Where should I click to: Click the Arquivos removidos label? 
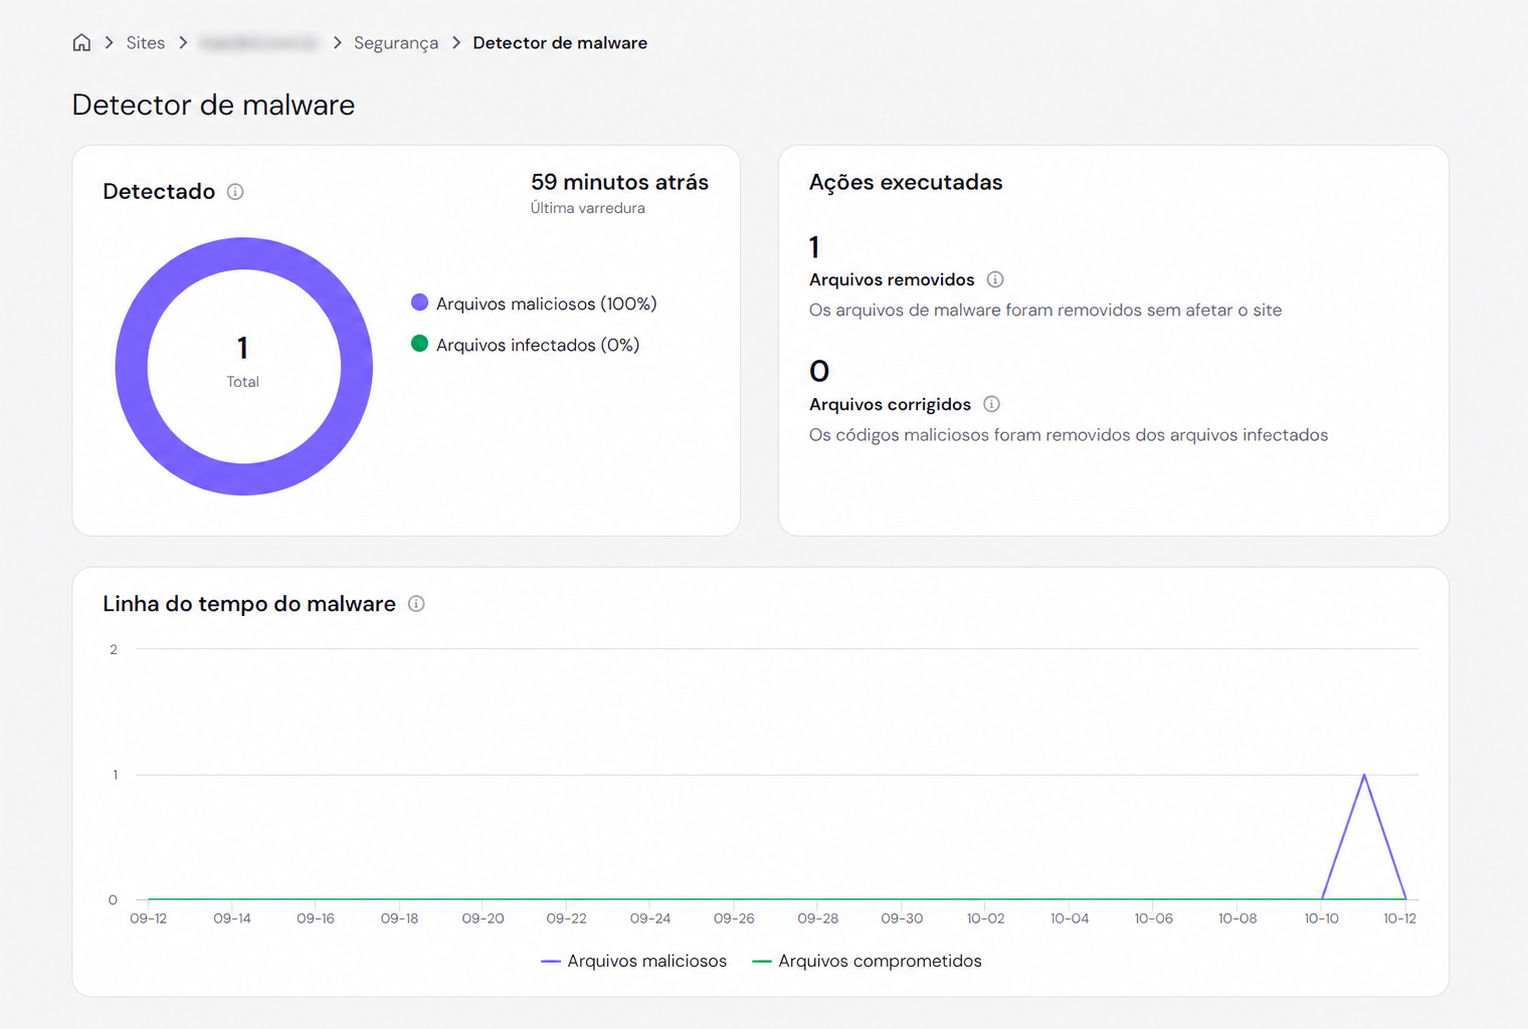point(892,279)
